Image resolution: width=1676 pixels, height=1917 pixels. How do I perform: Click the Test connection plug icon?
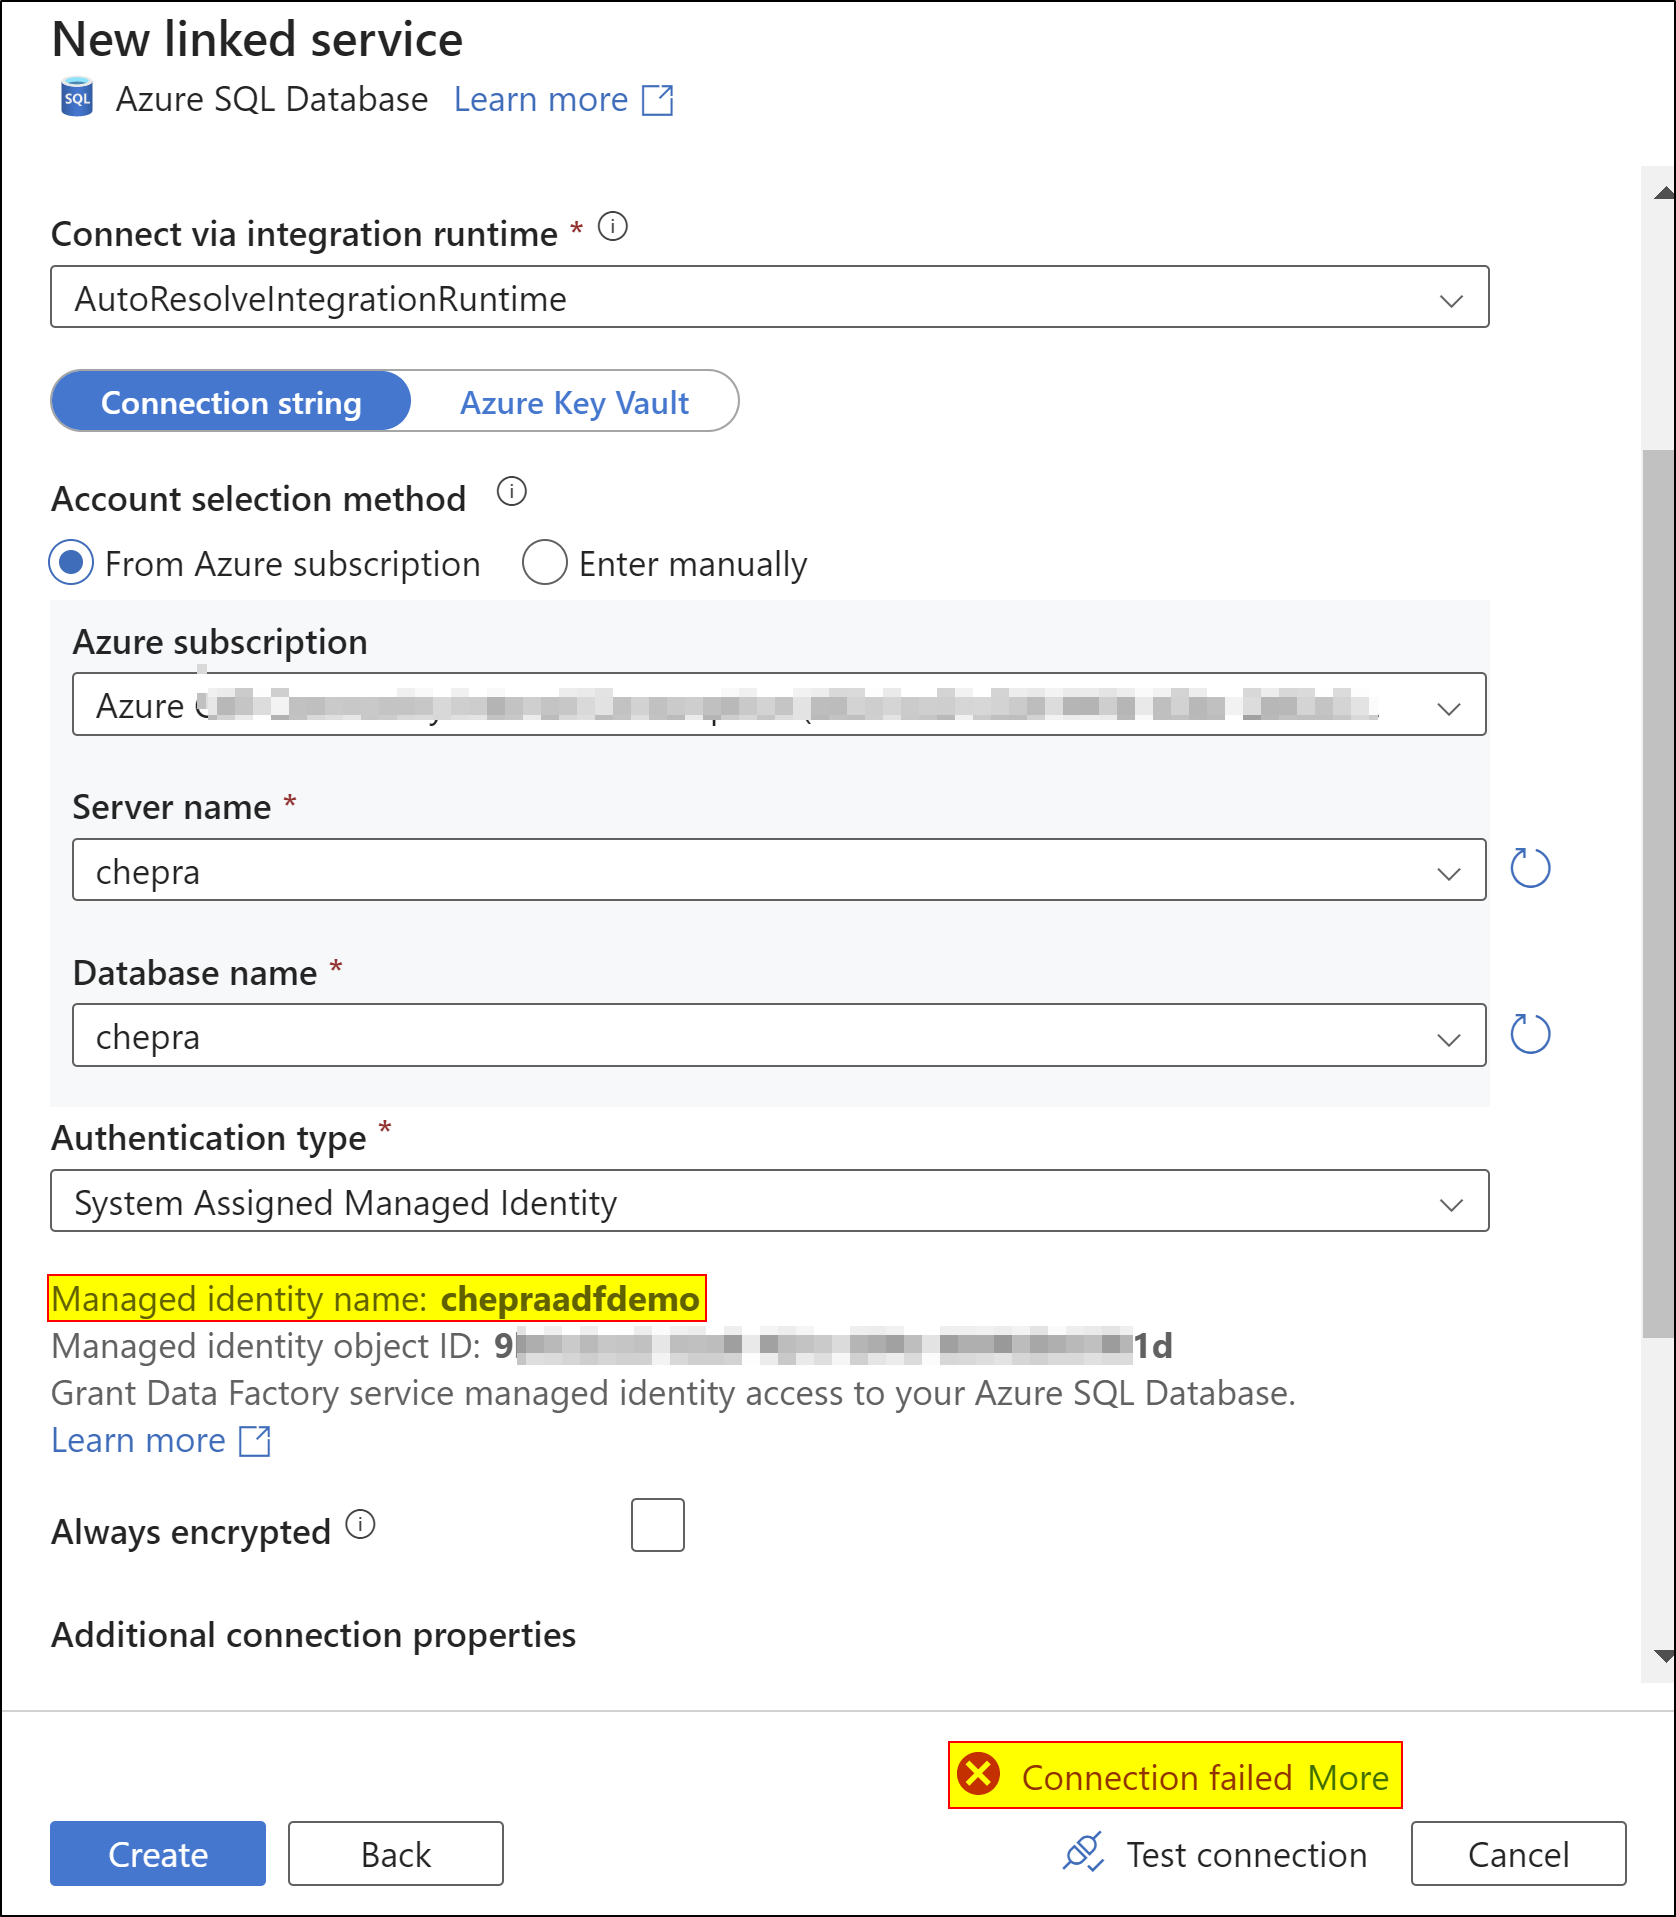(1083, 1853)
